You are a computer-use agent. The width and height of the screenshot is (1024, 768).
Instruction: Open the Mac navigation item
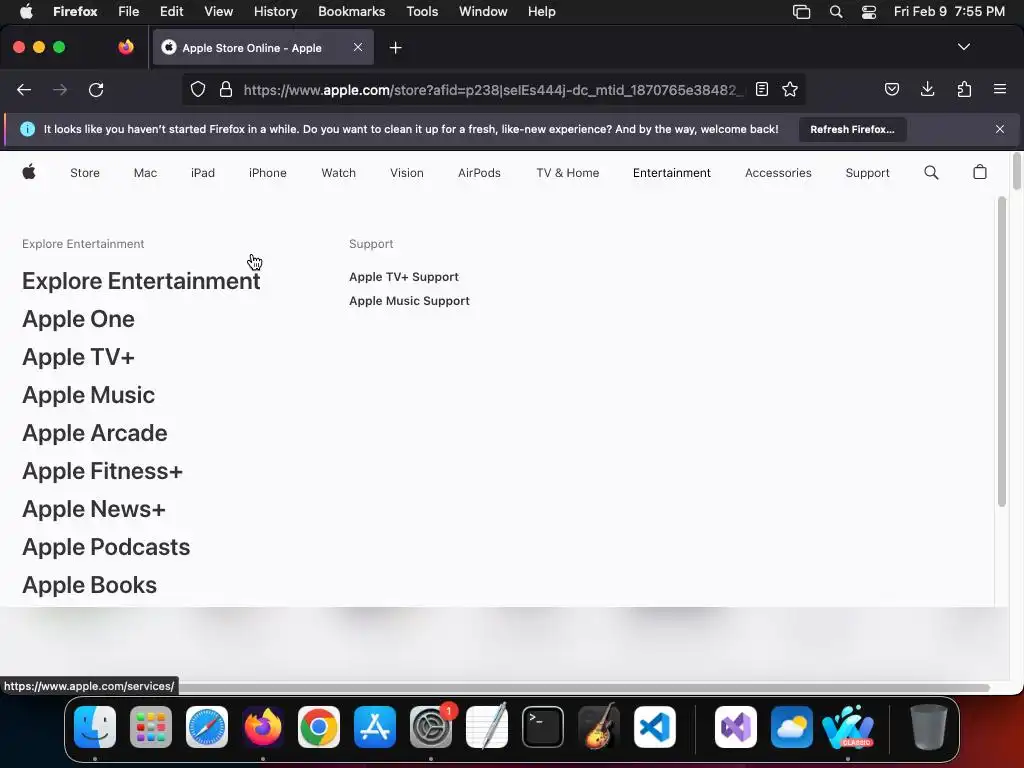pos(145,173)
